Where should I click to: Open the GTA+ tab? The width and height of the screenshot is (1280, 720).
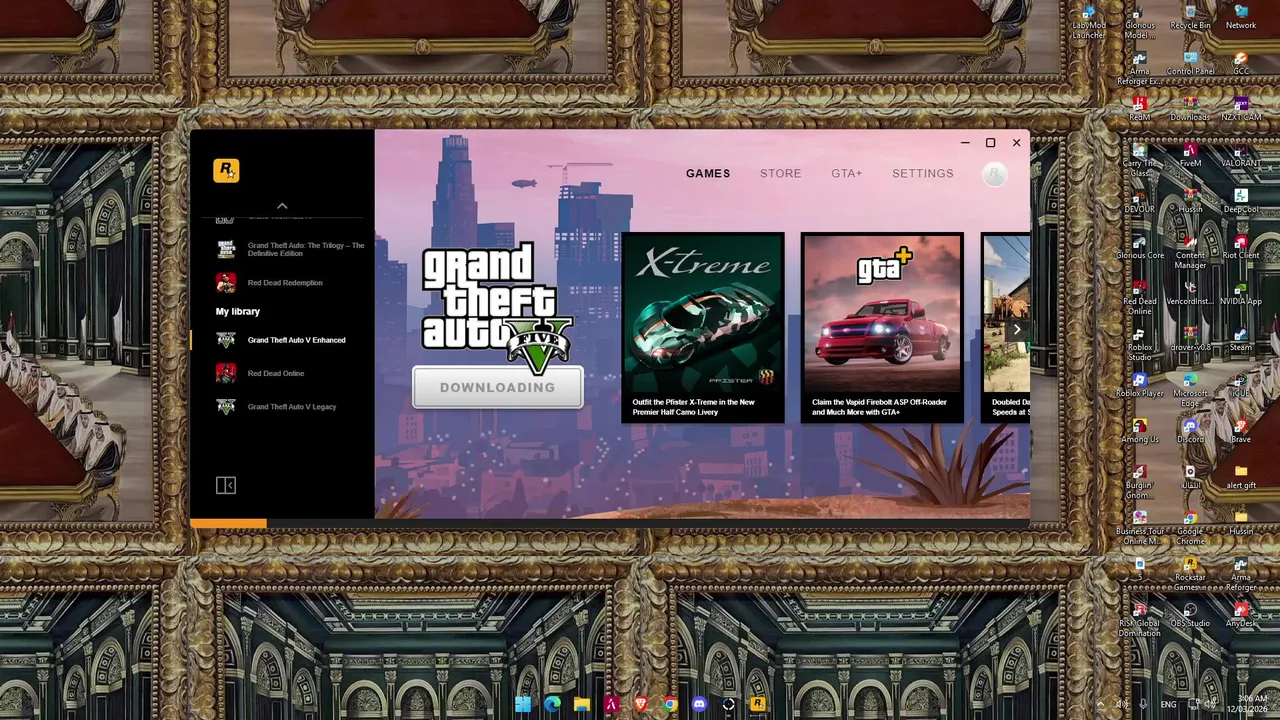846,173
